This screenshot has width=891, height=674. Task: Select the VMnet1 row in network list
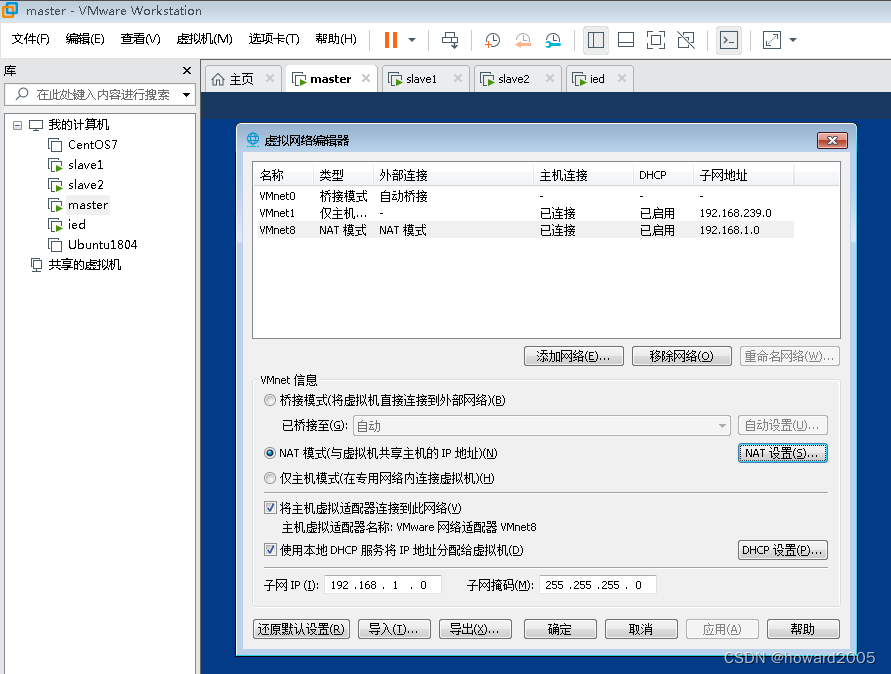(526, 213)
